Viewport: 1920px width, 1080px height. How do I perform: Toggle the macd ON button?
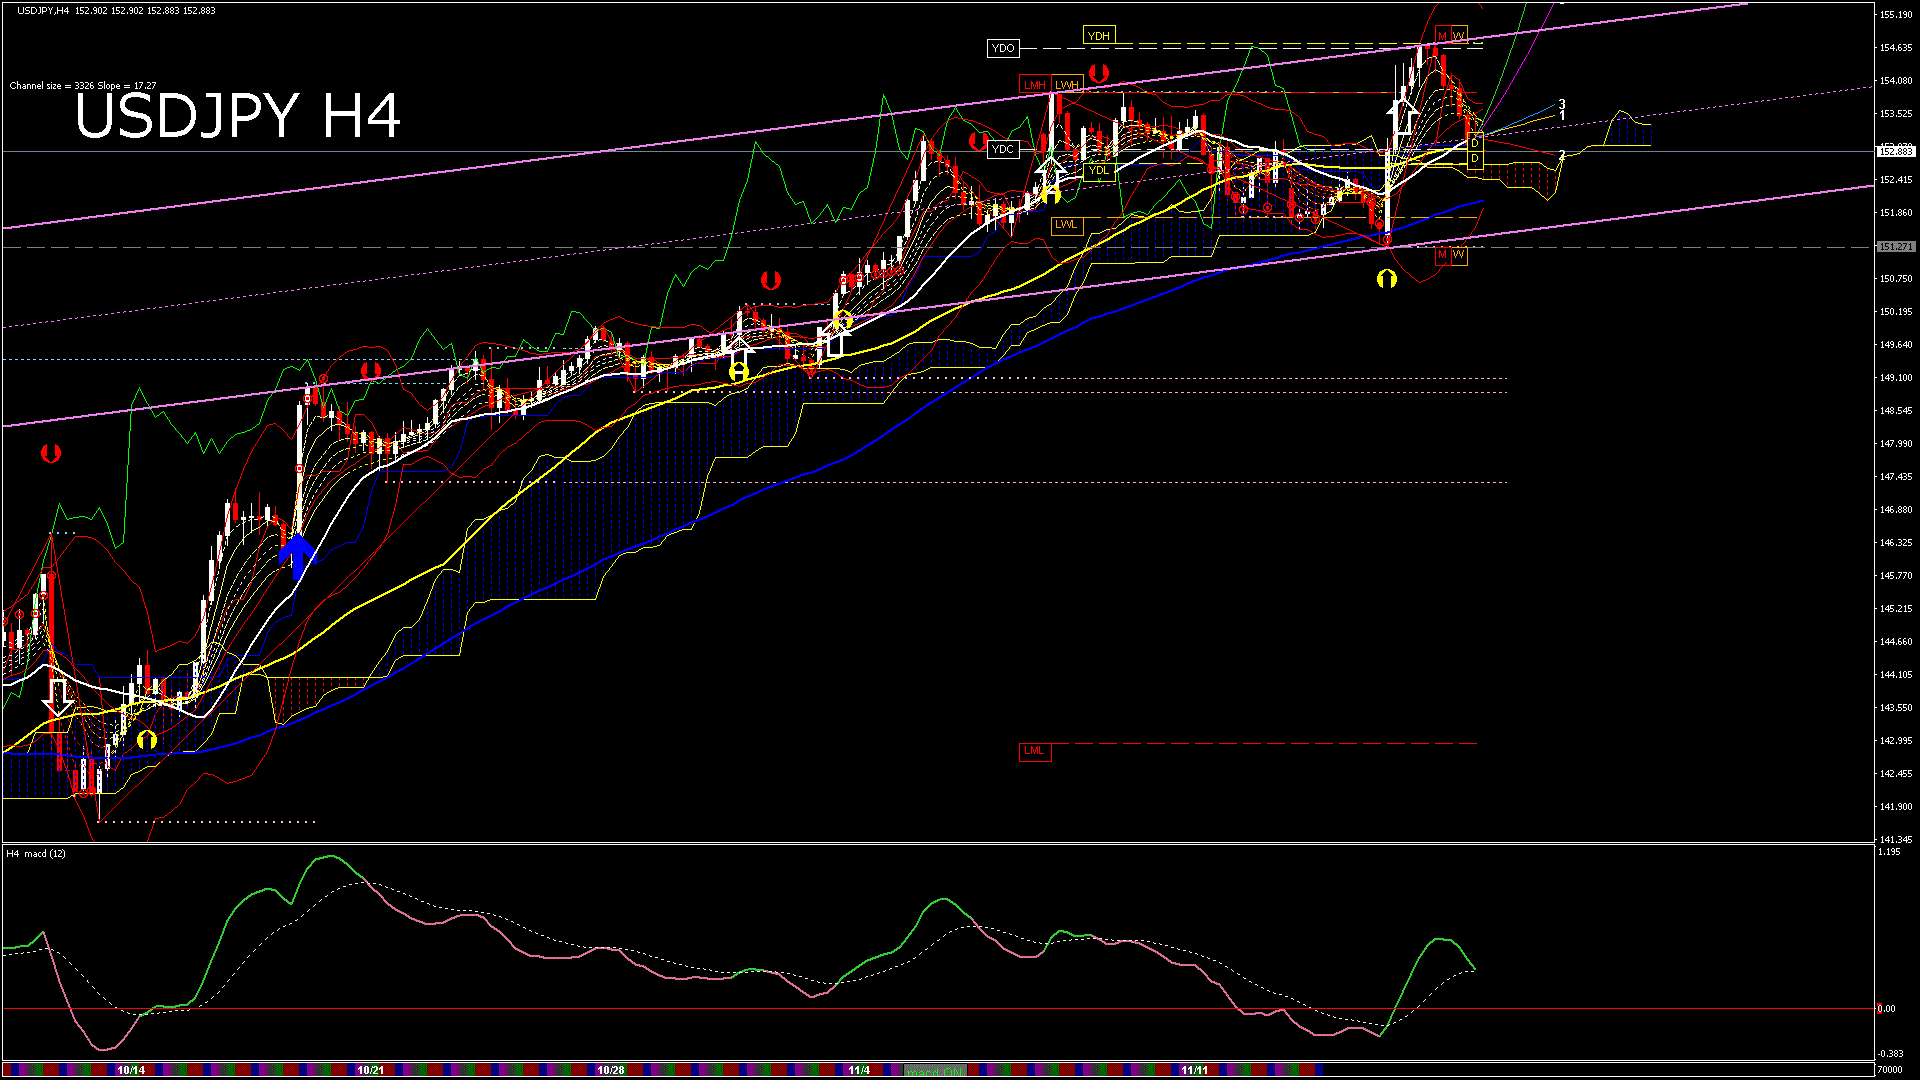coord(935,1070)
